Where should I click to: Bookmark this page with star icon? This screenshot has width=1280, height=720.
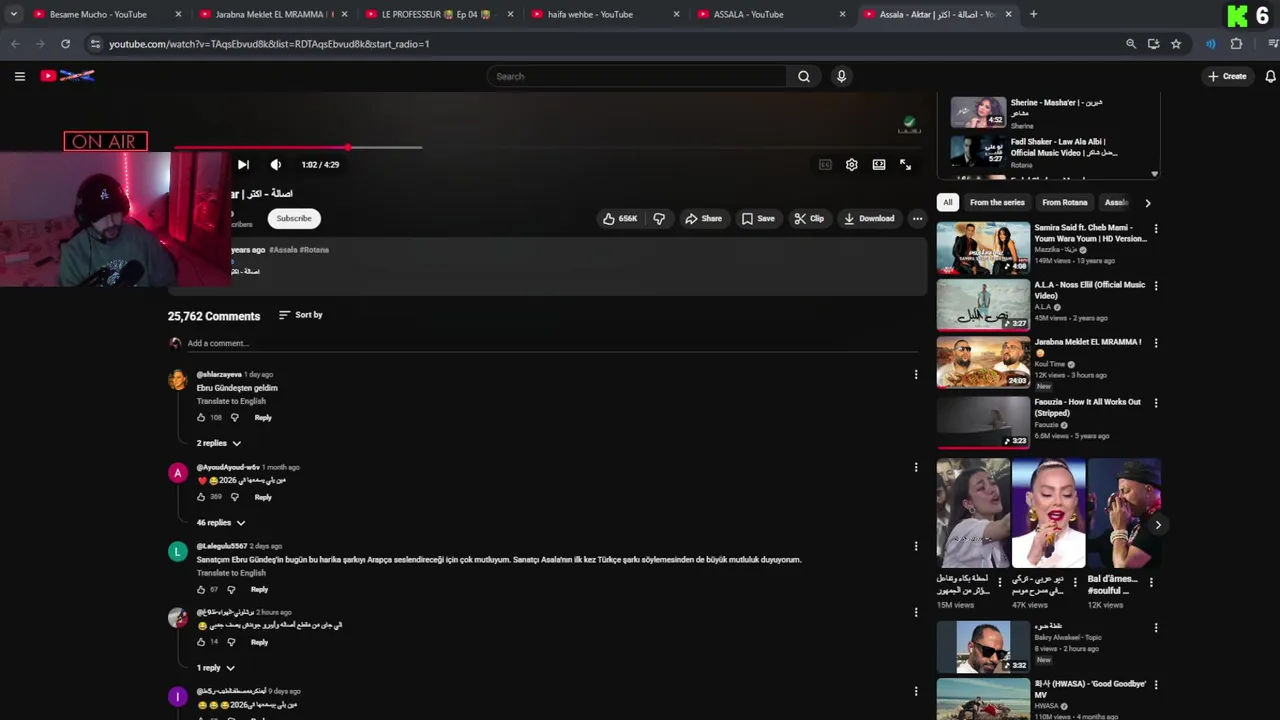[x=1176, y=44]
